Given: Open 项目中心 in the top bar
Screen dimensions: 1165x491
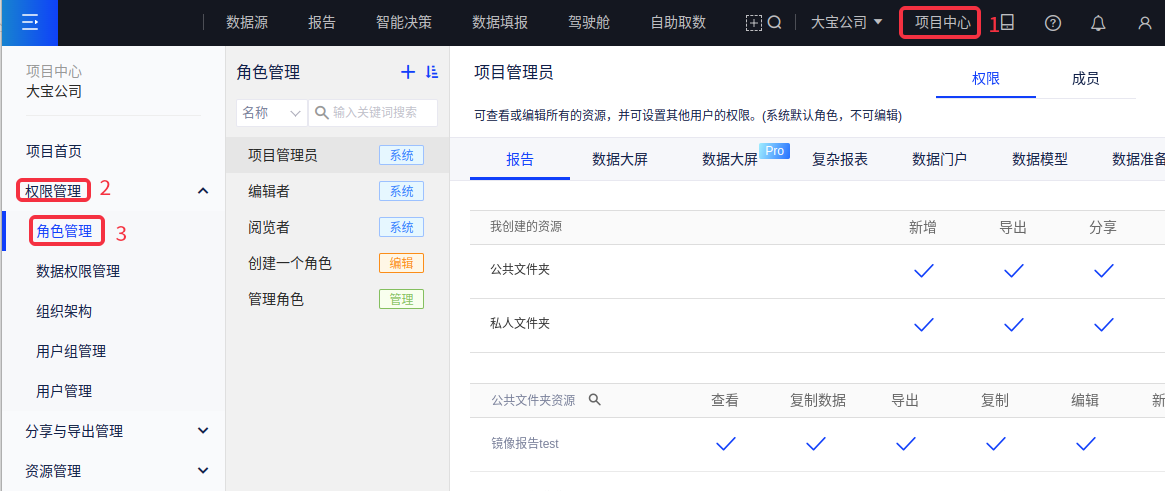Looking at the screenshot, I should point(942,22).
